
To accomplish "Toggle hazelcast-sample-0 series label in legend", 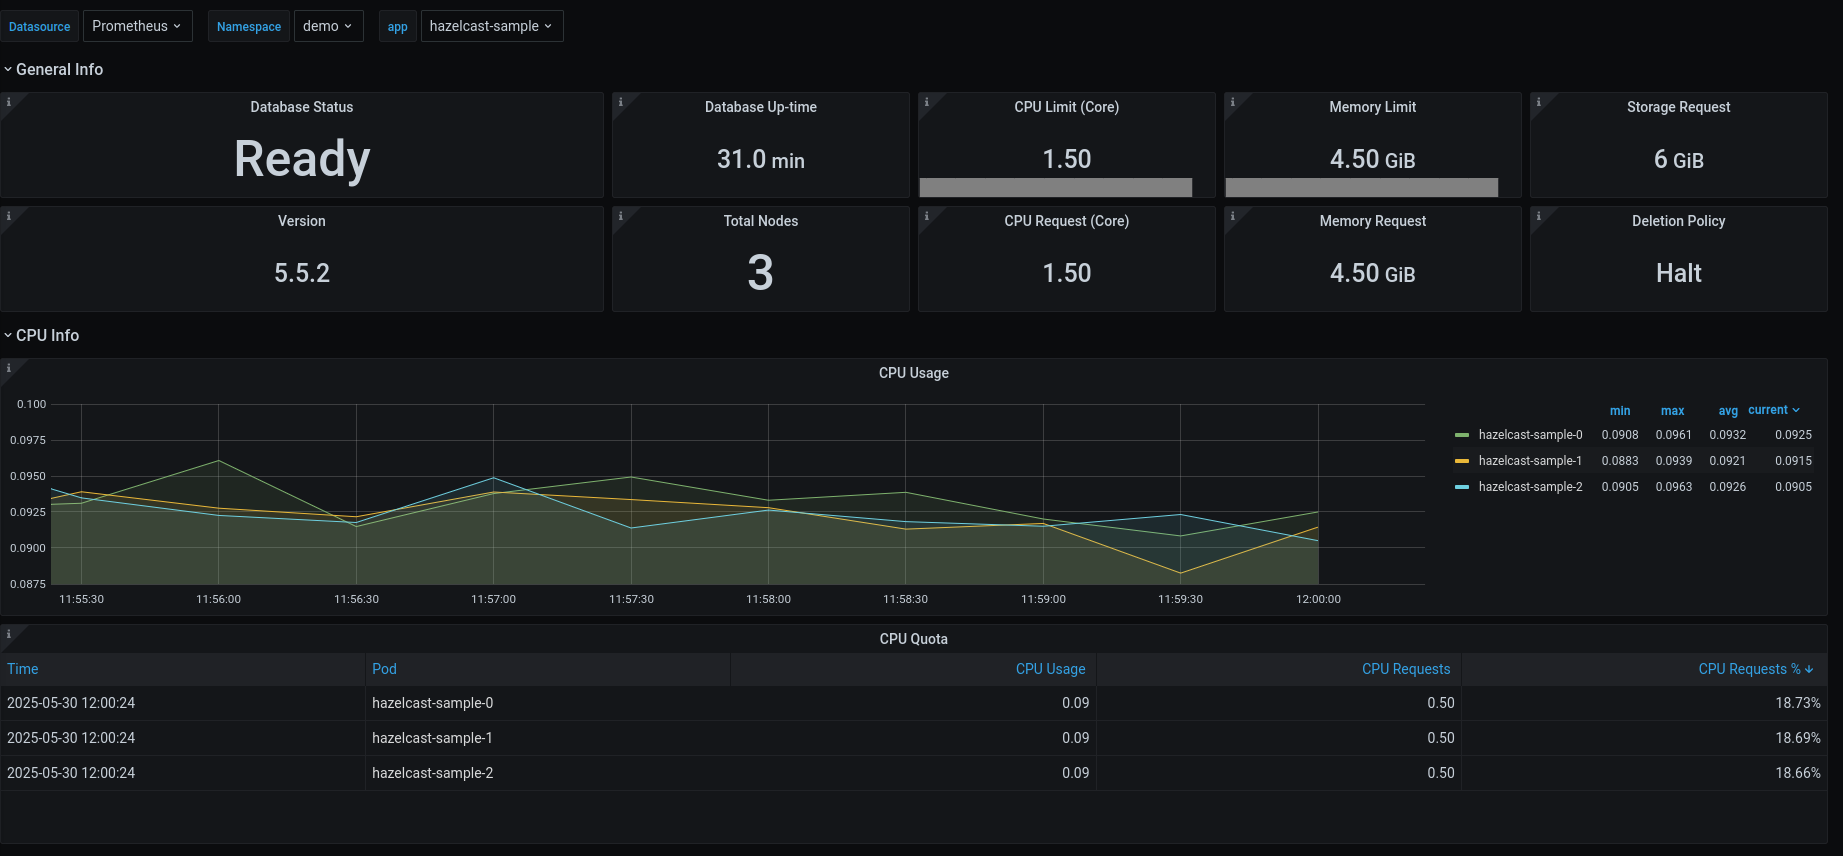I will coord(1530,435).
